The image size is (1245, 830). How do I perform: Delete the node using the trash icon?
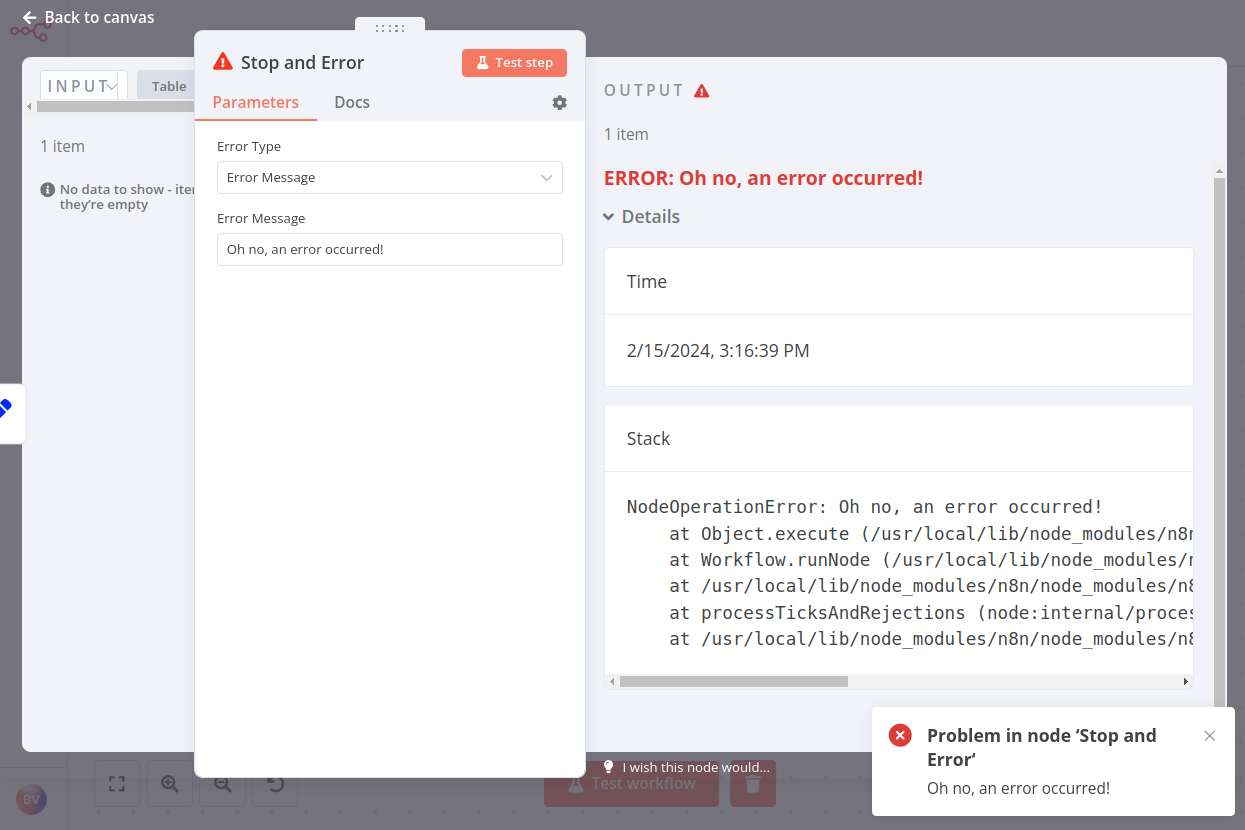click(752, 783)
